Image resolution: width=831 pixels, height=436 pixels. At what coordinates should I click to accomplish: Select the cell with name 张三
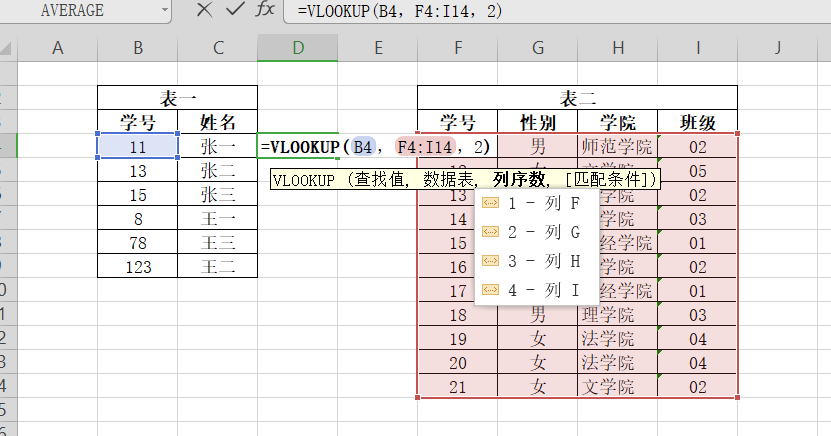click(x=218, y=194)
